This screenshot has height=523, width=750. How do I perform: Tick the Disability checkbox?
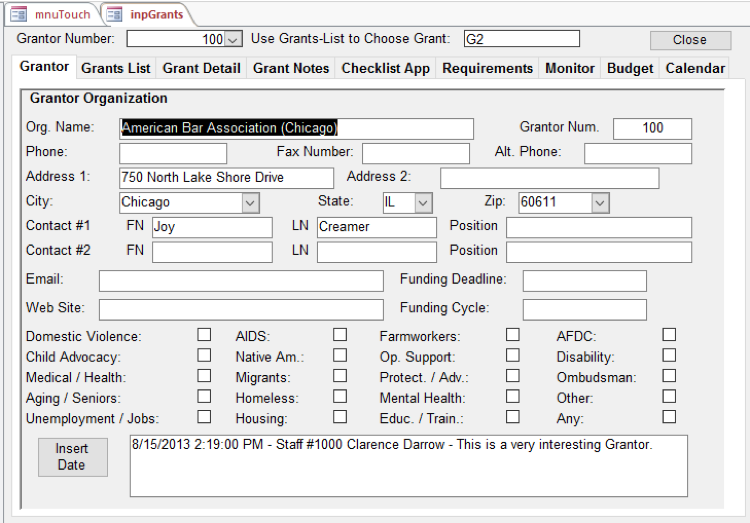[669, 355]
